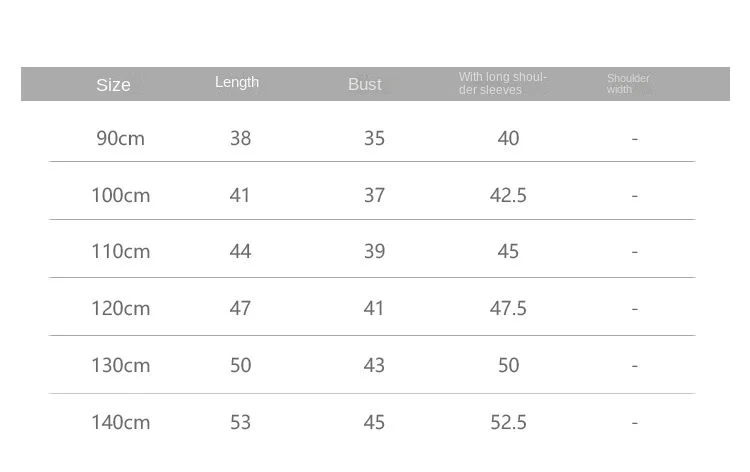The image size is (750, 472).
Task: Click the Bust value 43 for 130cm
Action: (x=374, y=365)
